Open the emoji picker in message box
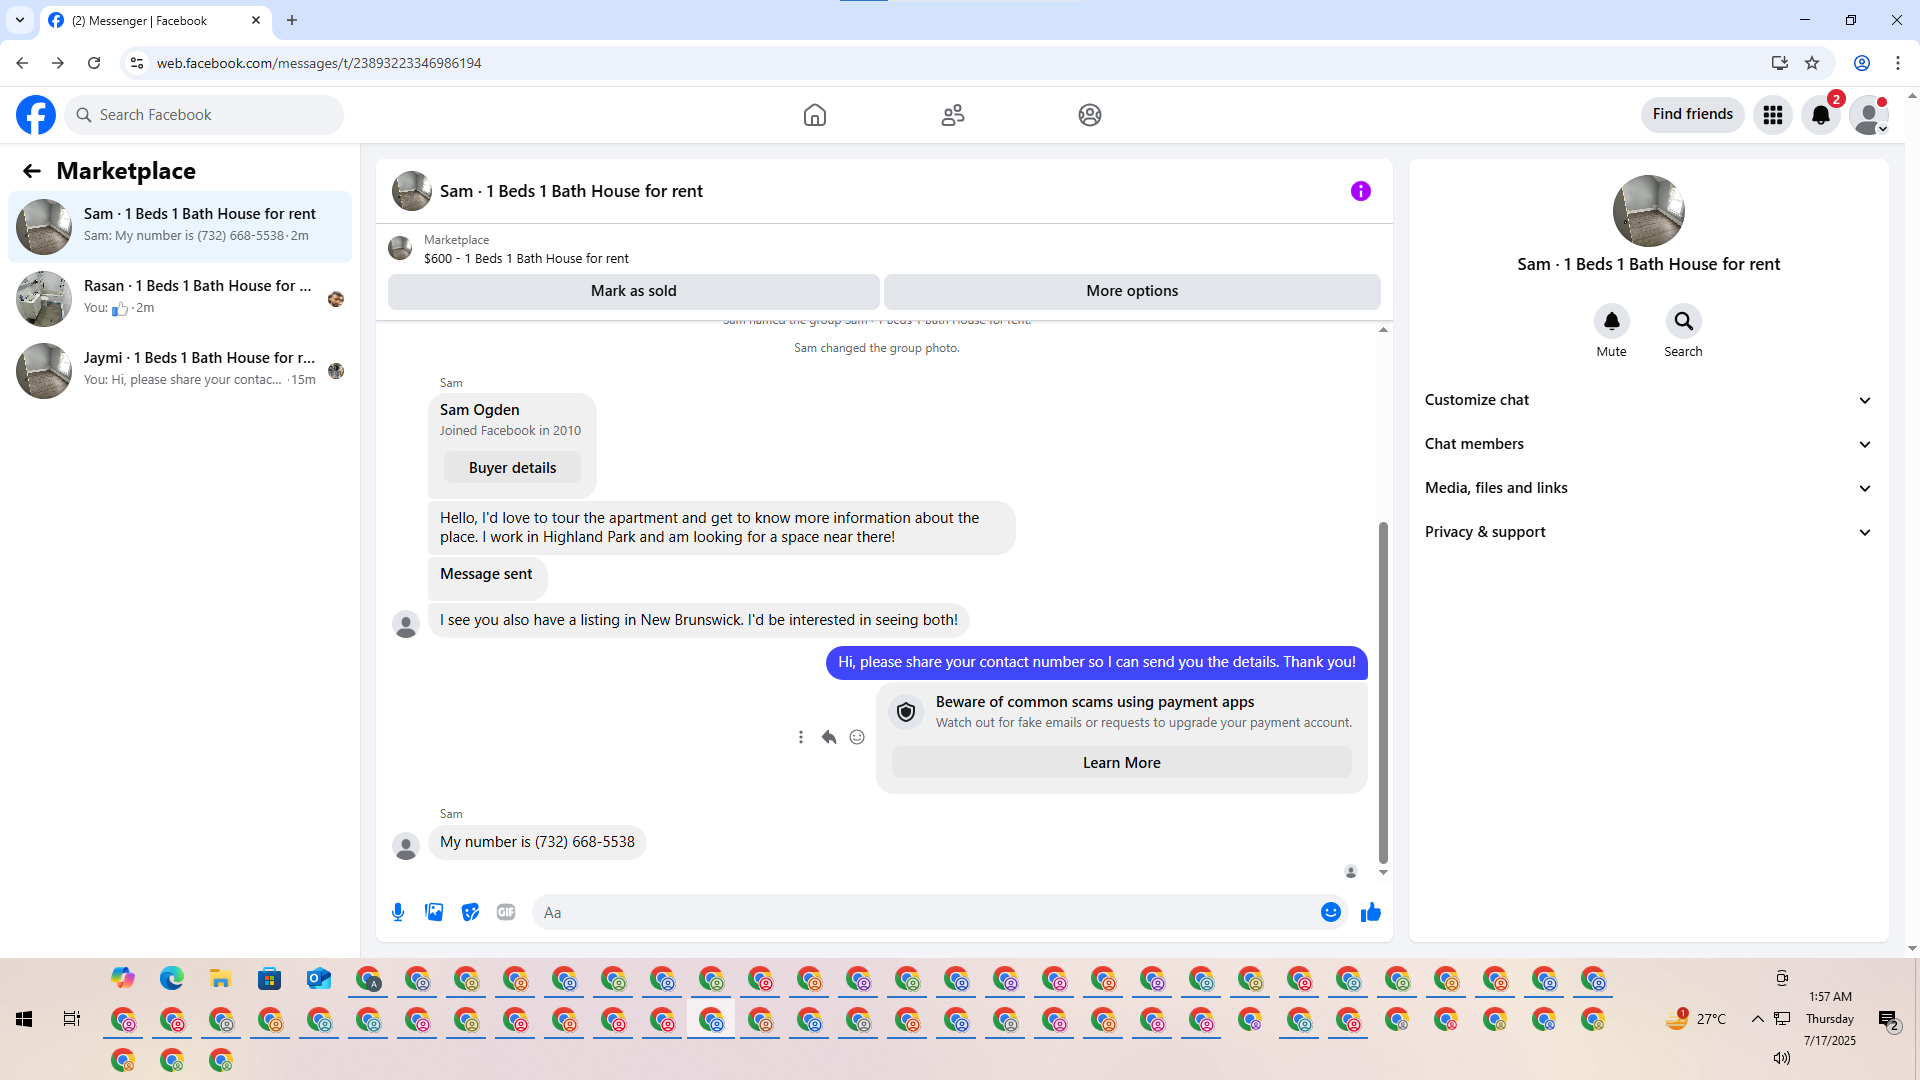The width and height of the screenshot is (1920, 1080). click(x=1331, y=912)
